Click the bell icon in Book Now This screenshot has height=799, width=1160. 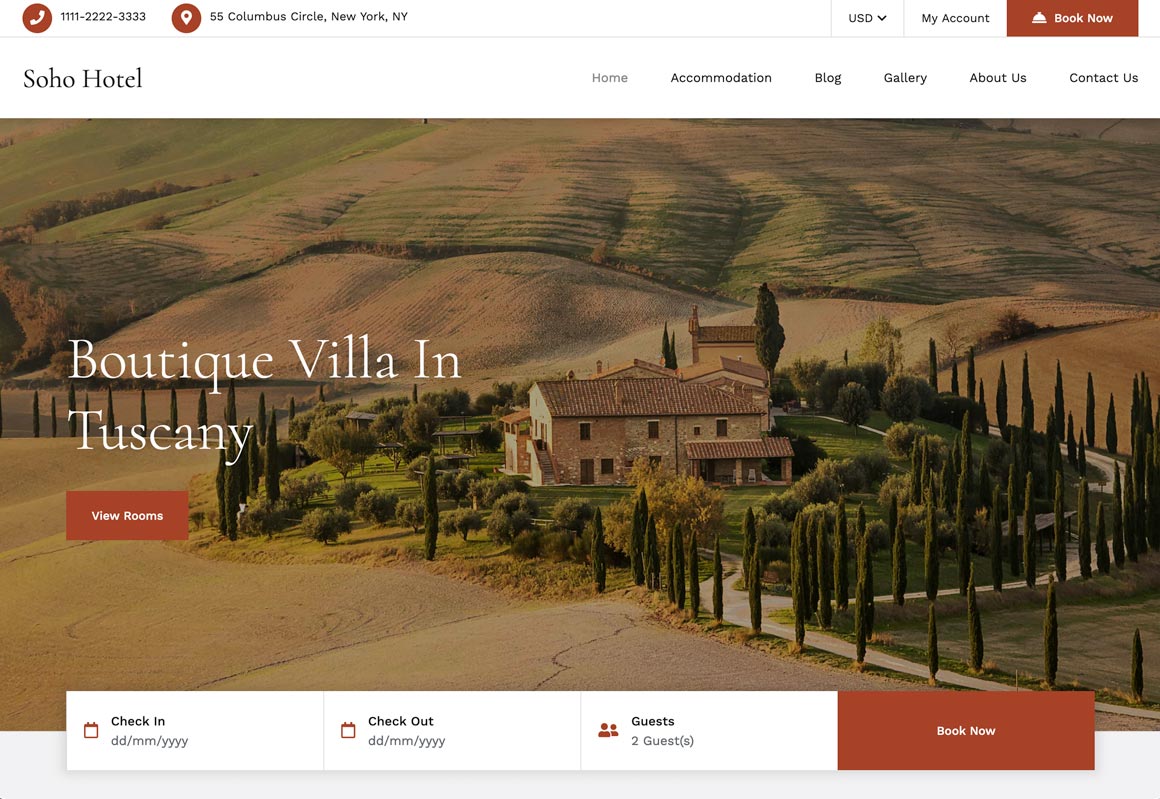[x=1039, y=17]
